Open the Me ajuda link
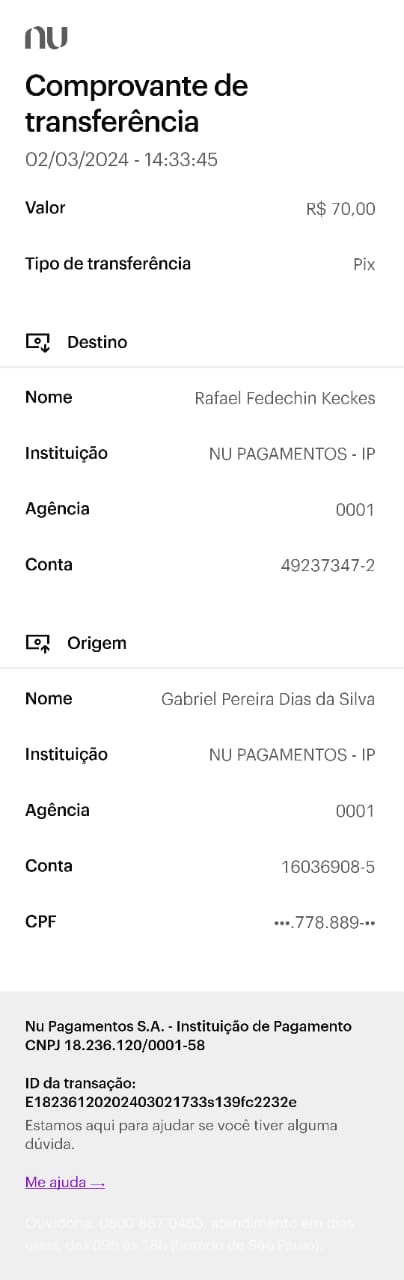404x1280 pixels. (65, 1183)
